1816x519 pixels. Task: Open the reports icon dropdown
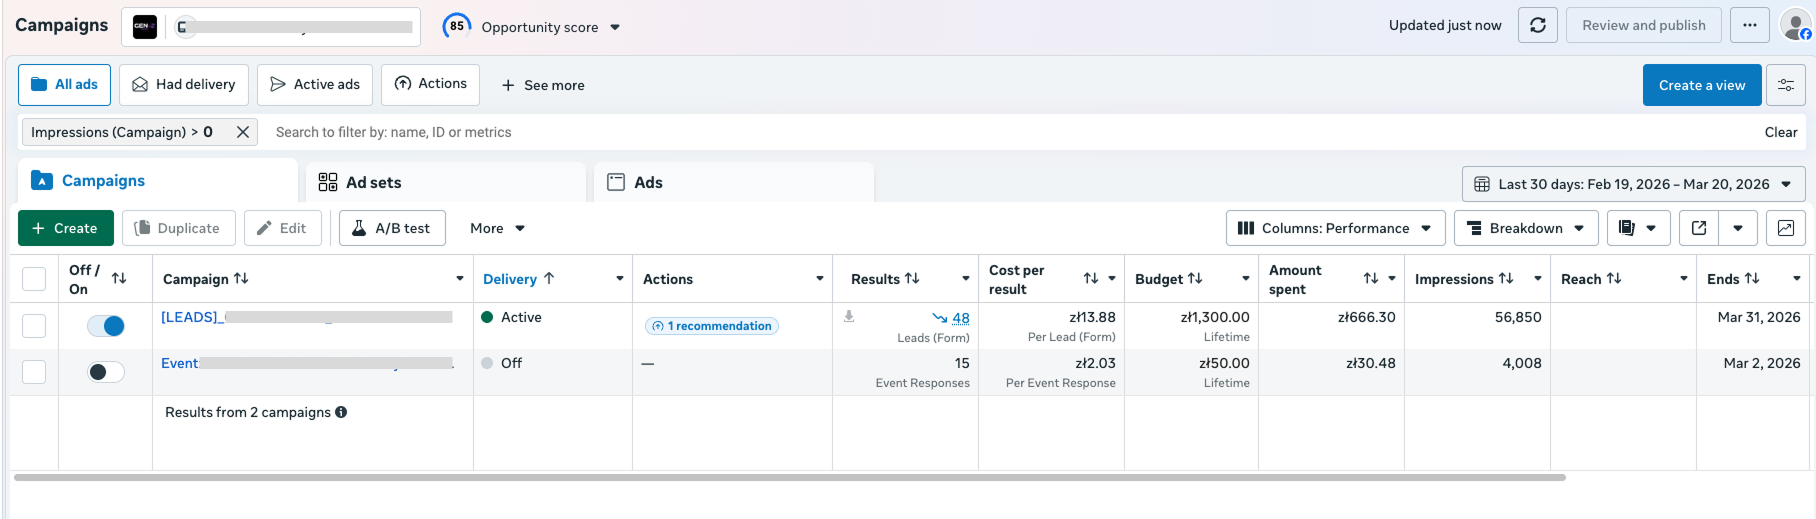[1637, 228]
